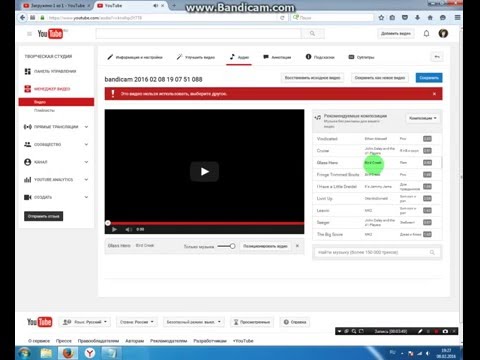Open the Cards tab
This screenshot has width=480, height=360.
click(x=320, y=57)
